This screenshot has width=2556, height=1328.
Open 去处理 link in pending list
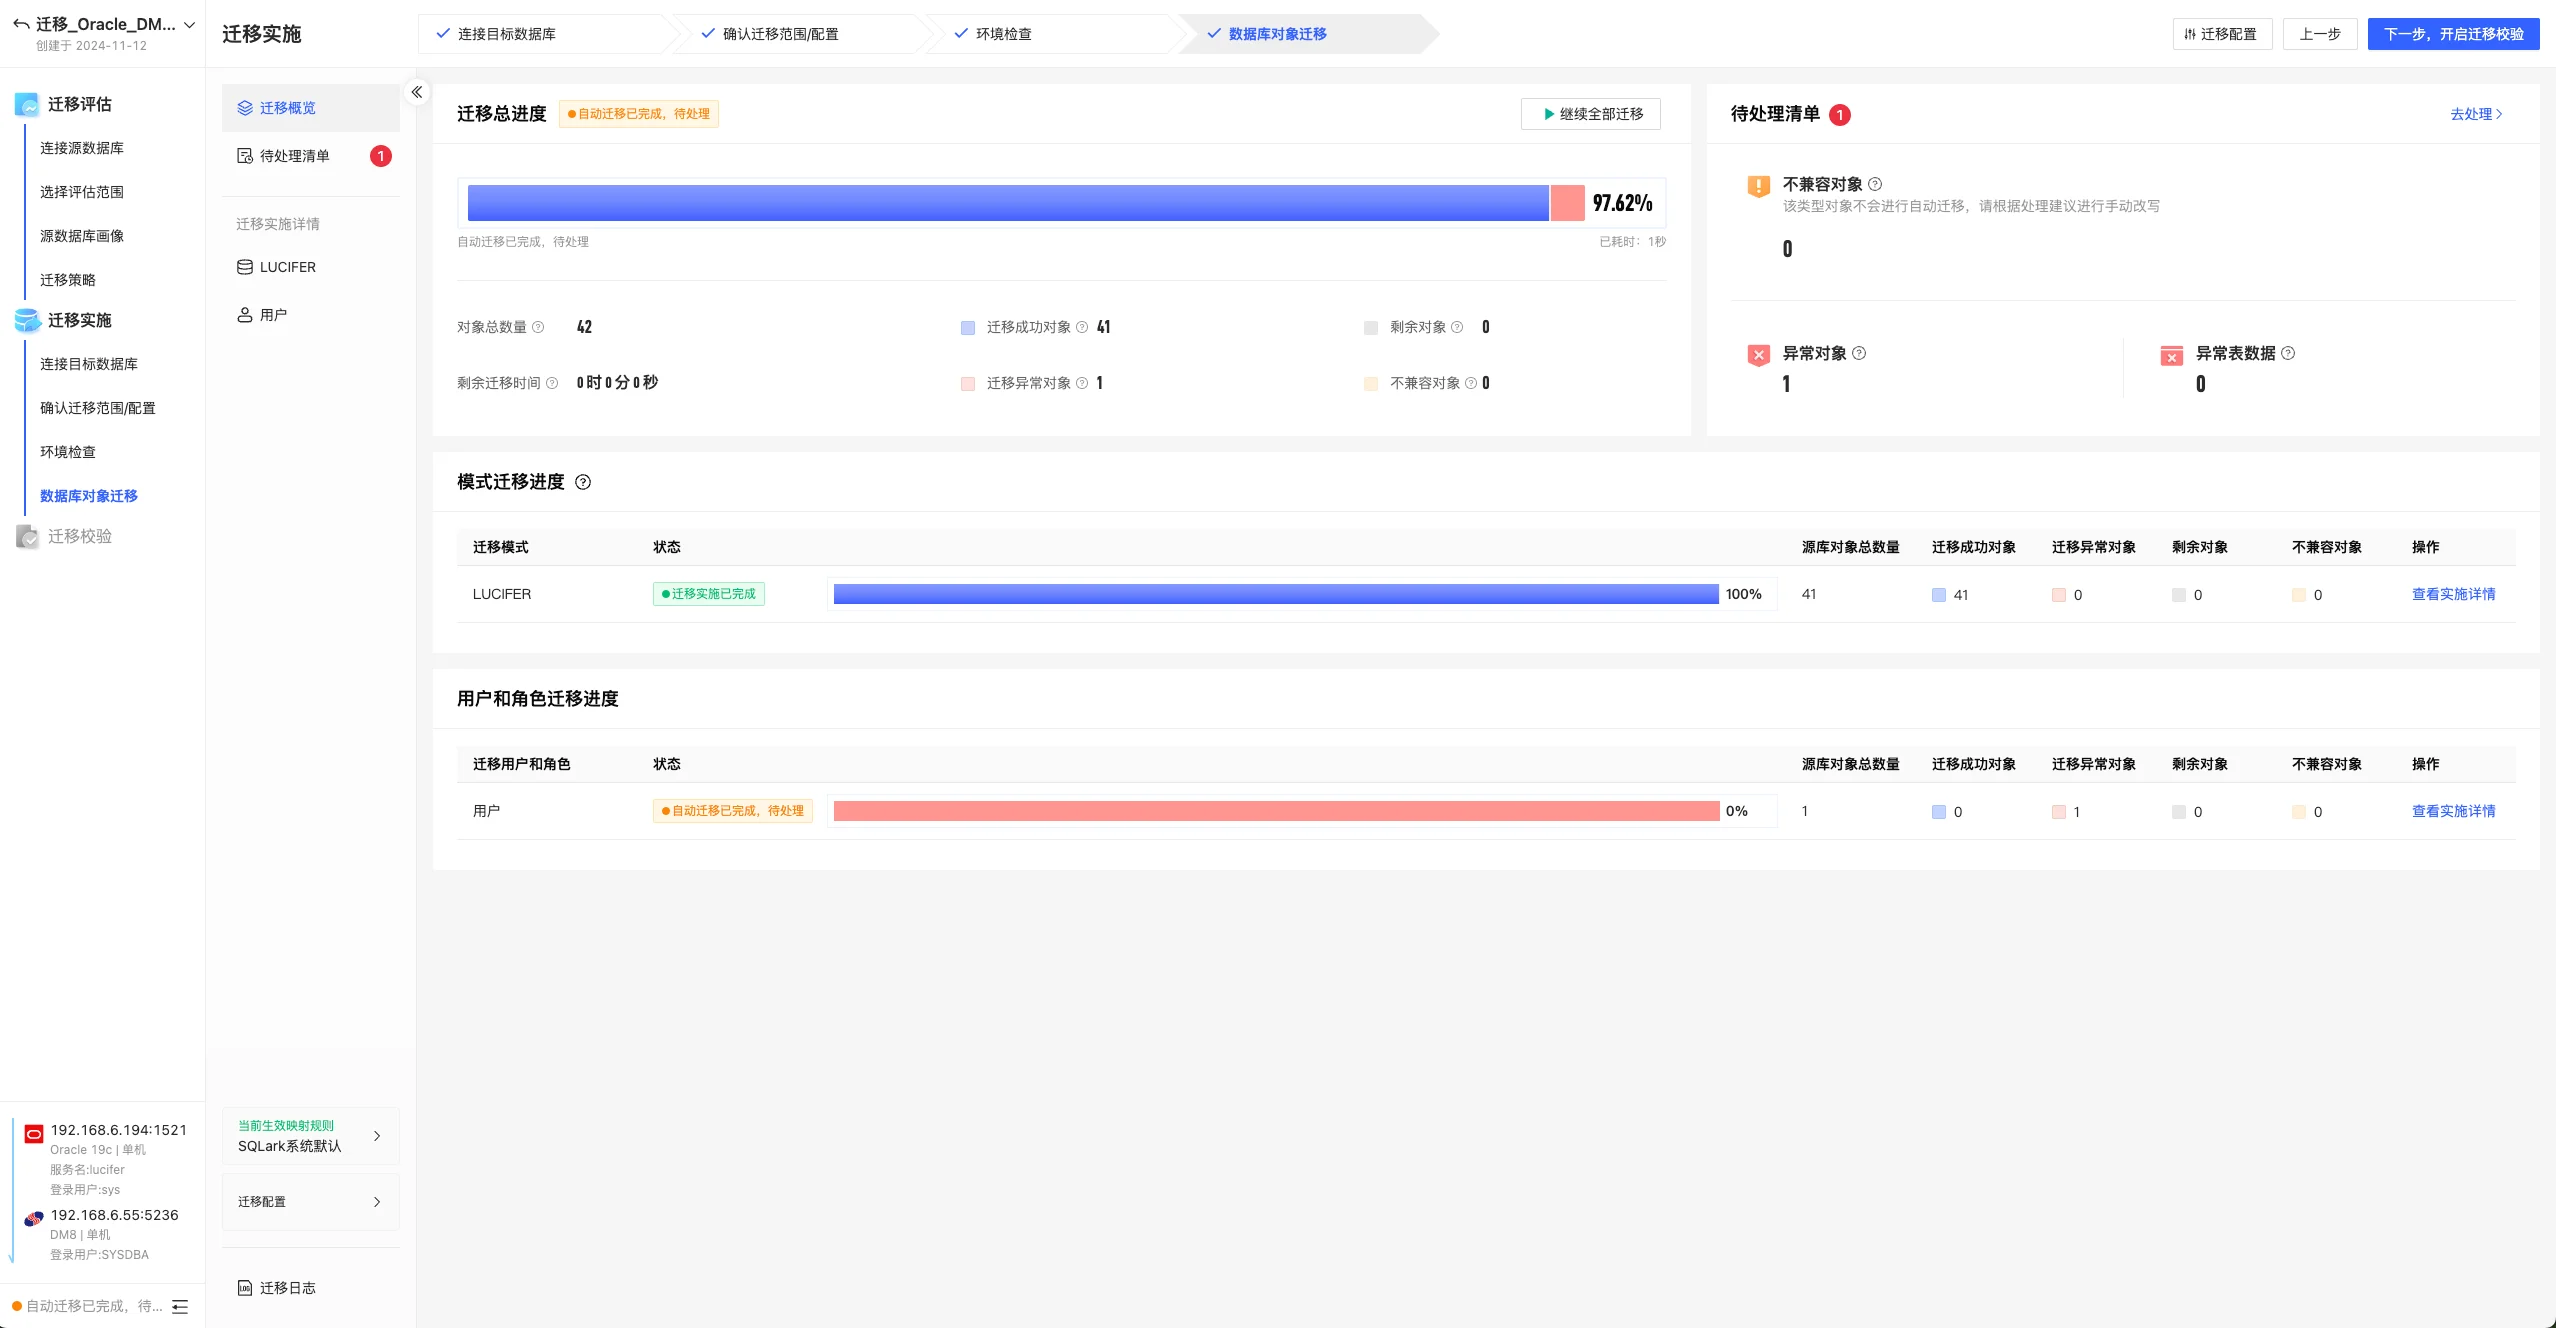click(x=2475, y=114)
